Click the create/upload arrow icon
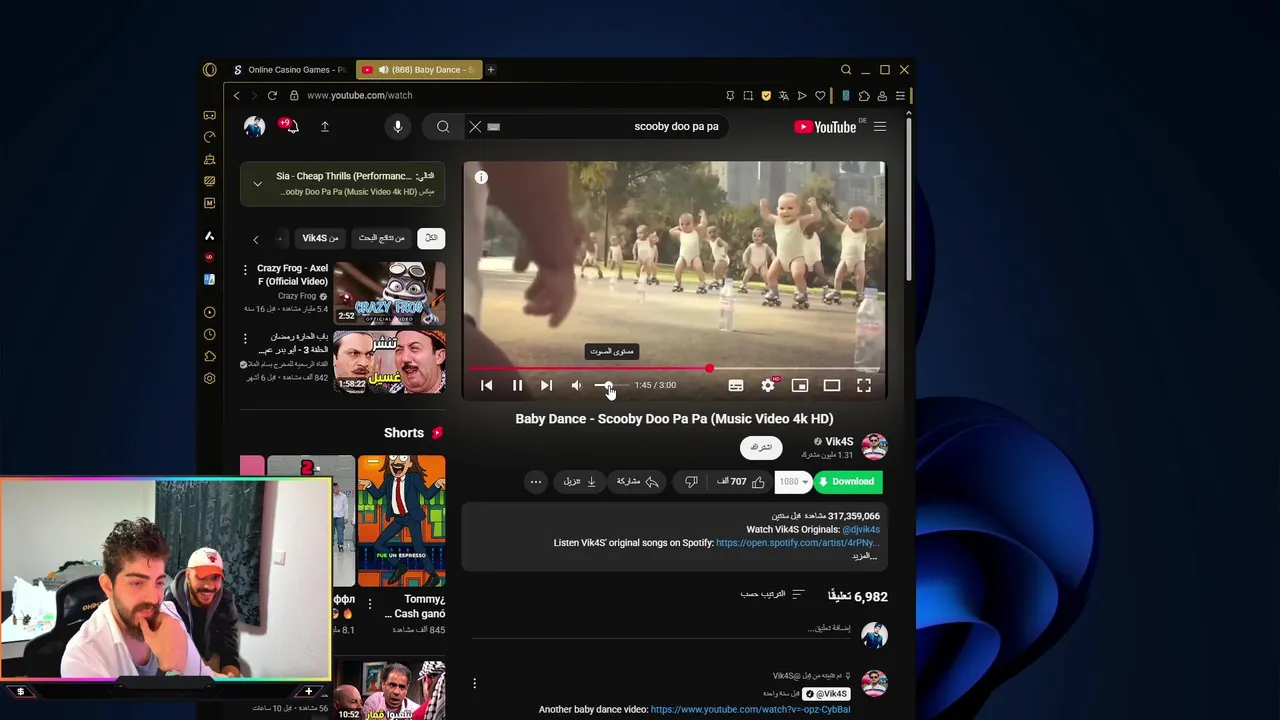Image resolution: width=1280 pixels, height=720 pixels. [x=325, y=127]
